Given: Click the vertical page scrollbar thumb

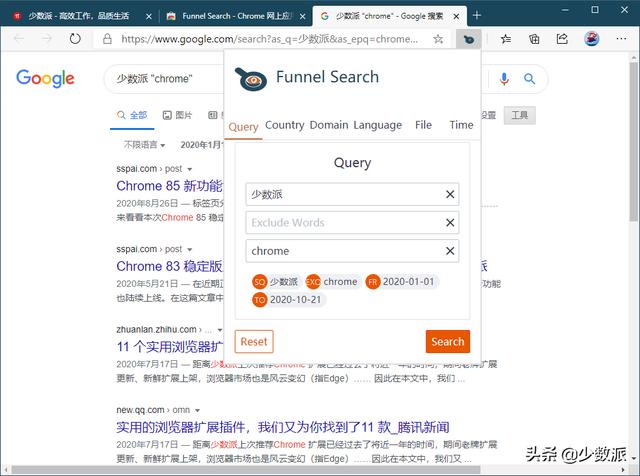Looking at the screenshot, I should point(633,142).
